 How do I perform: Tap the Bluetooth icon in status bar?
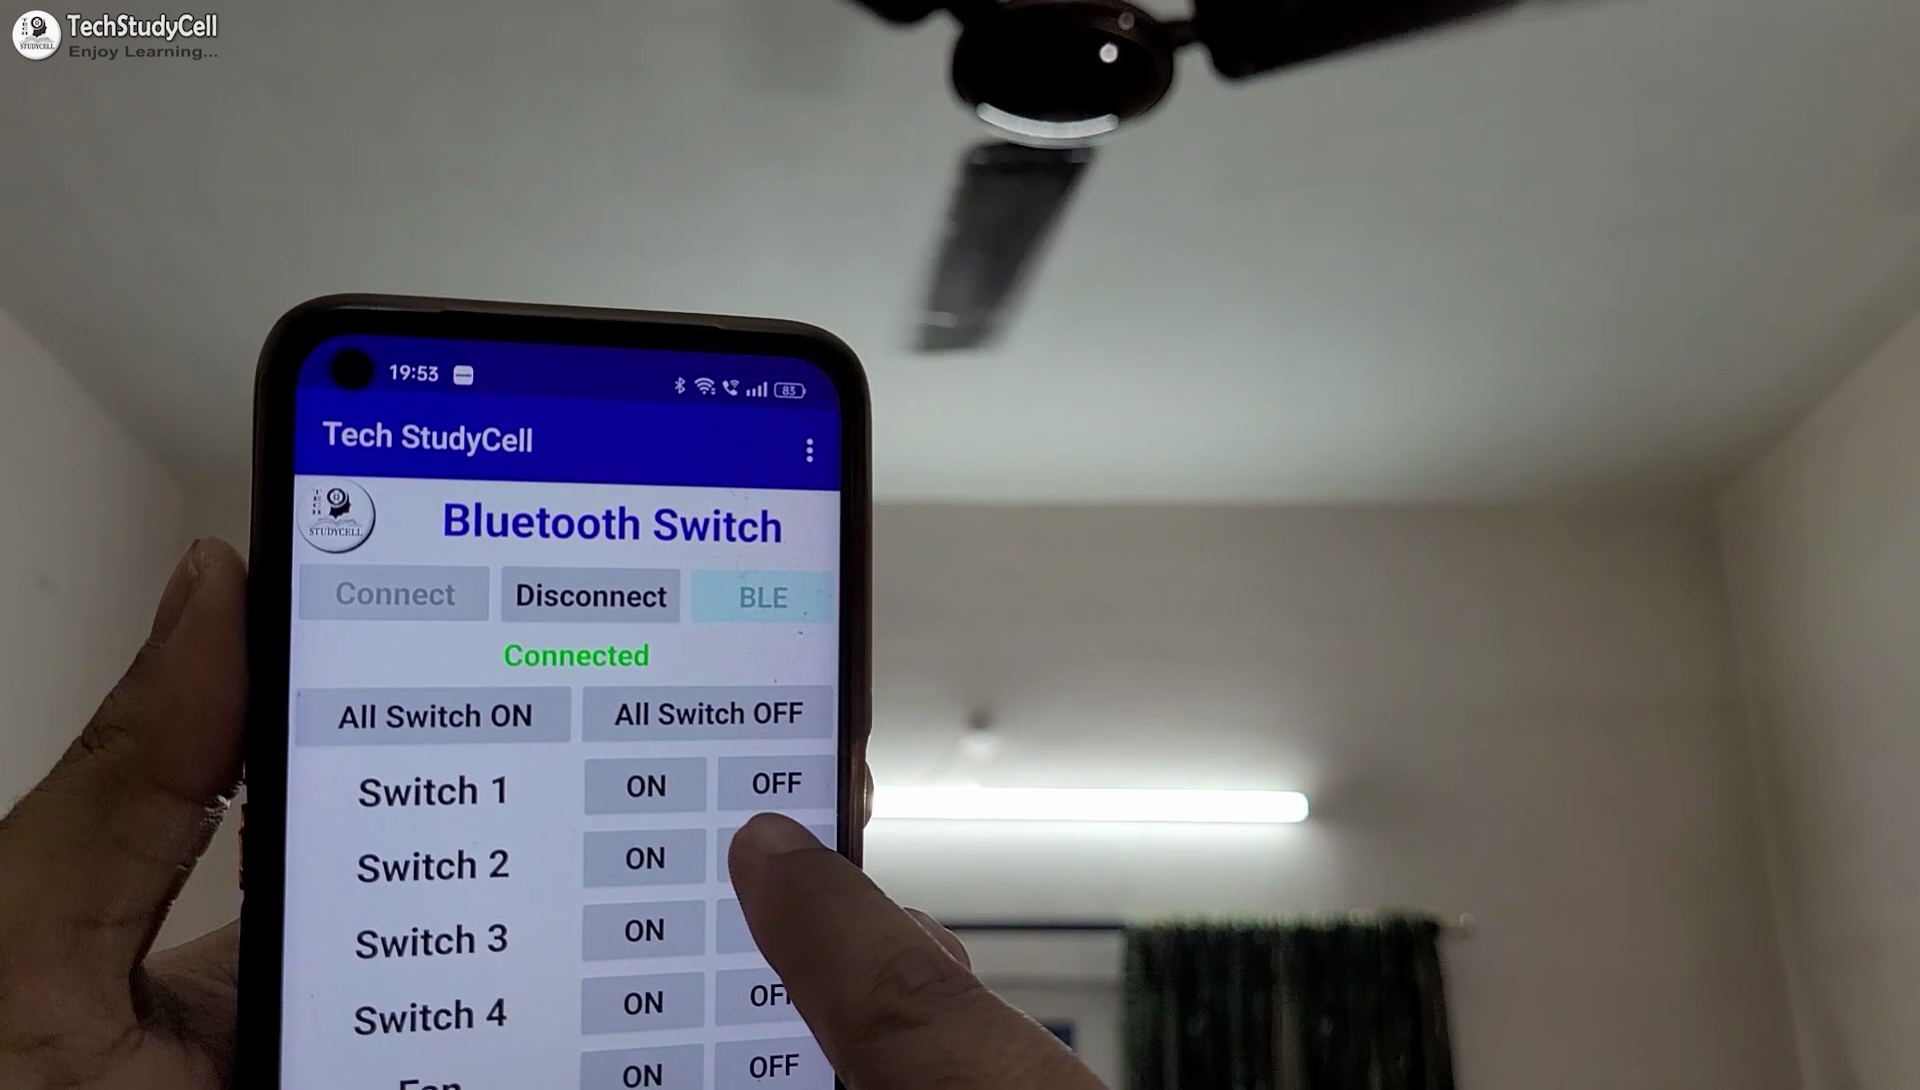click(x=679, y=387)
